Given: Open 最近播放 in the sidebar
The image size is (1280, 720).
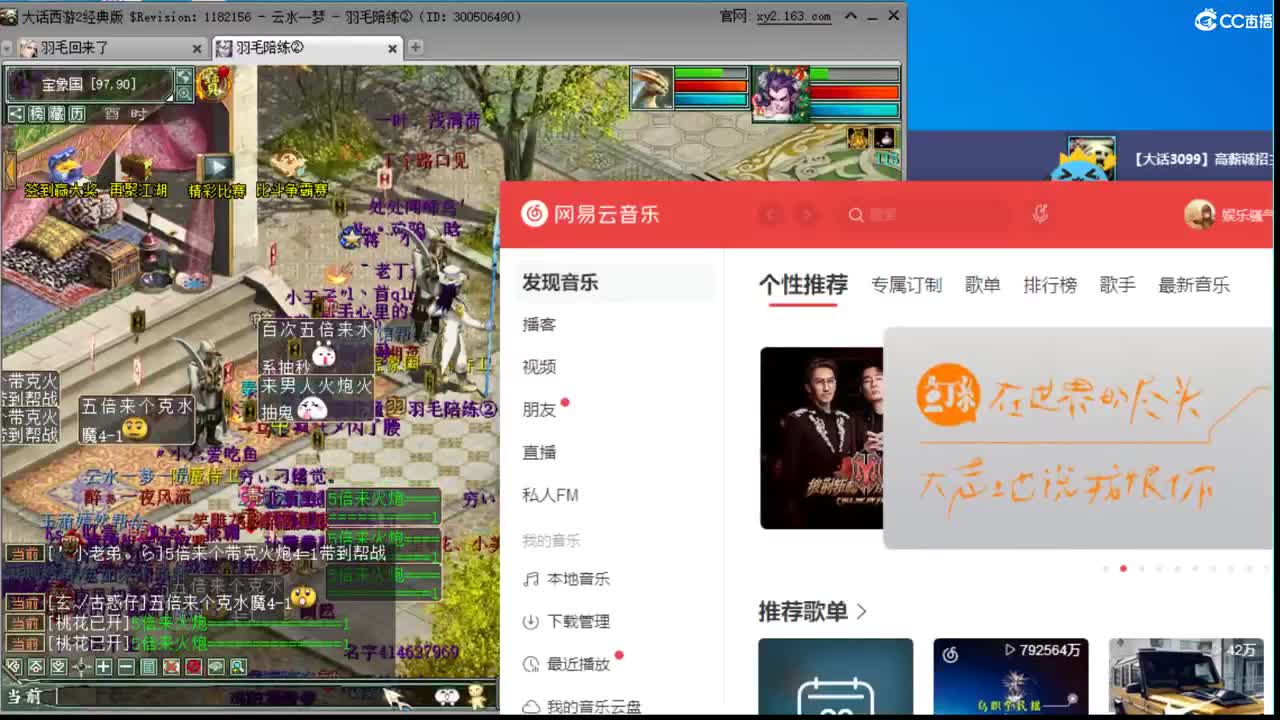Looking at the screenshot, I should tap(566, 664).
